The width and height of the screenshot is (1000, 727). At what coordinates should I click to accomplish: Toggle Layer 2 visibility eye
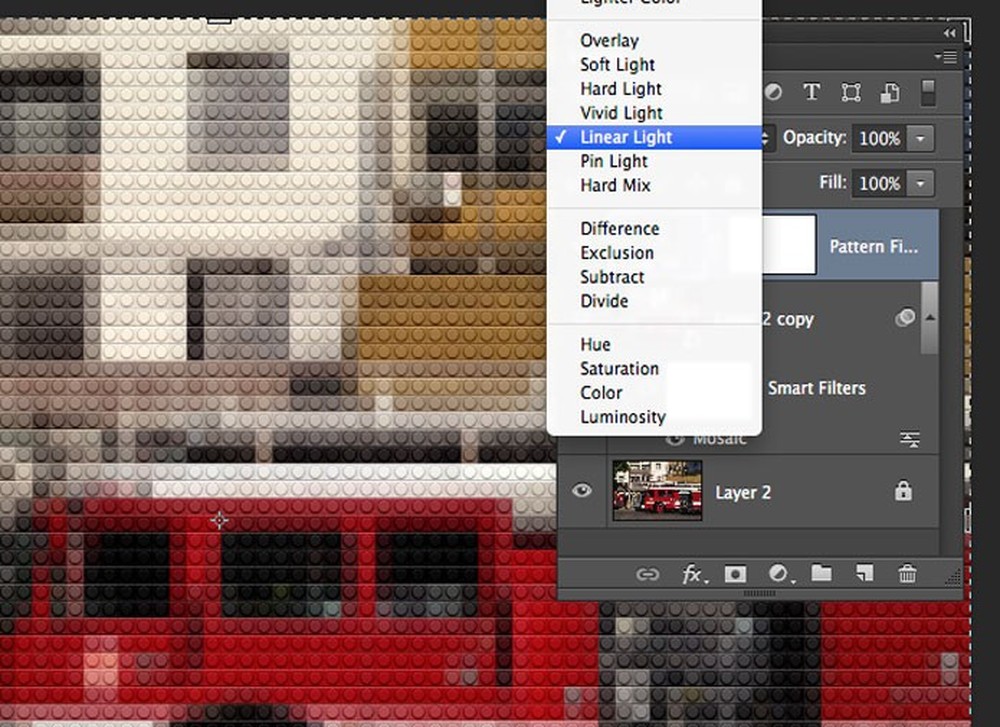point(580,490)
